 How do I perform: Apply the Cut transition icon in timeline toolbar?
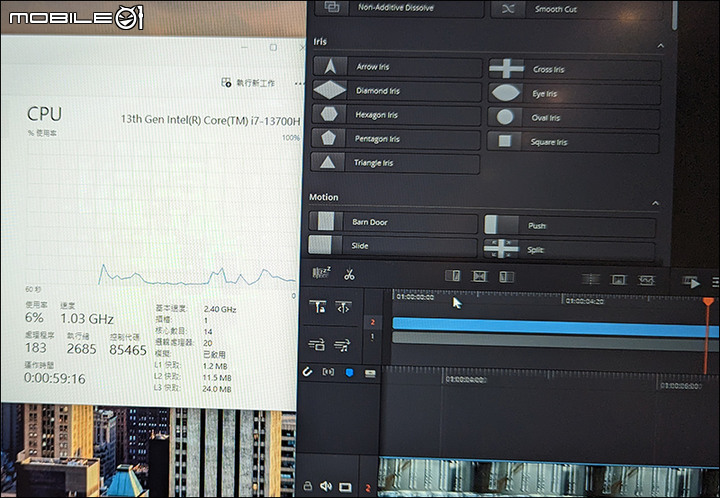point(453,275)
